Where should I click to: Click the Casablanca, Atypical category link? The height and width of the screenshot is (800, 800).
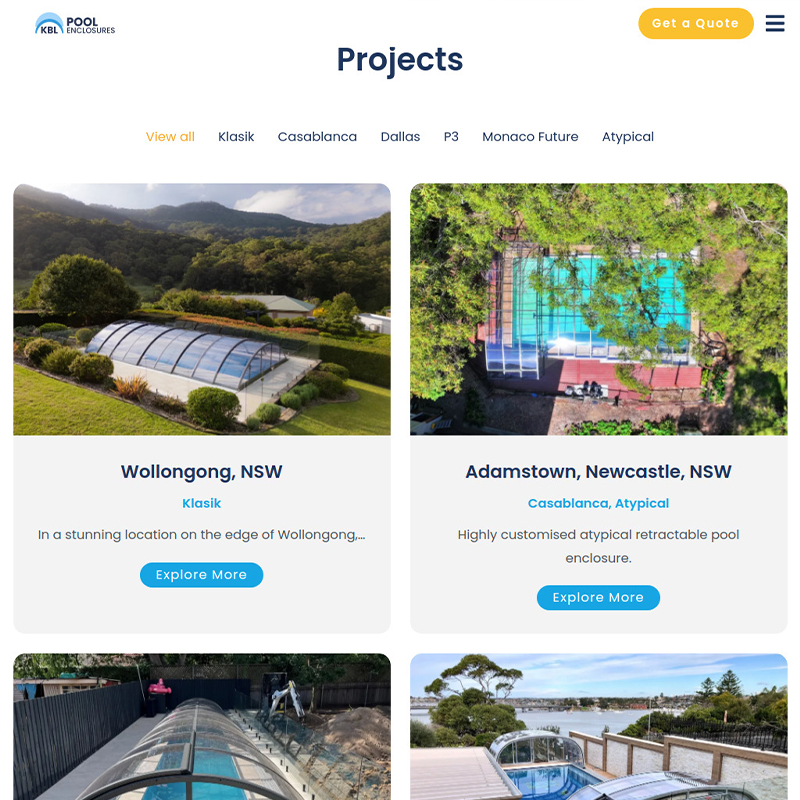(598, 504)
